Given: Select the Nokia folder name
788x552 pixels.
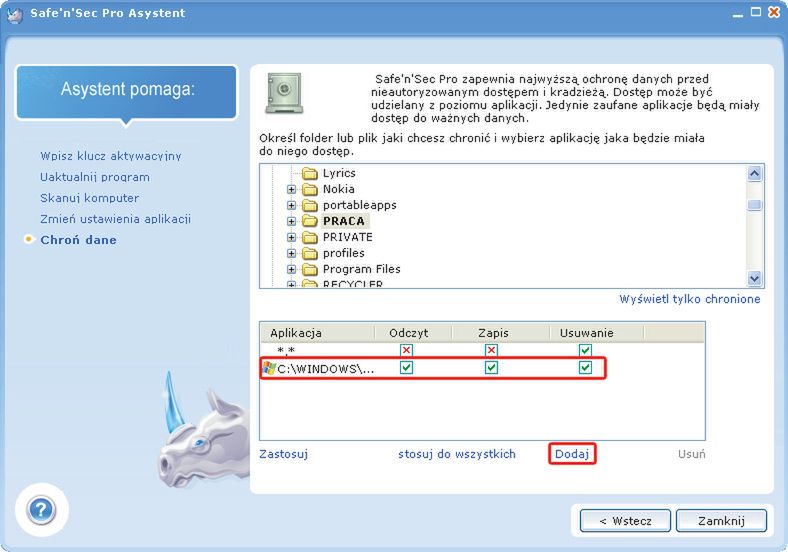Looking at the screenshot, I should (x=339, y=190).
